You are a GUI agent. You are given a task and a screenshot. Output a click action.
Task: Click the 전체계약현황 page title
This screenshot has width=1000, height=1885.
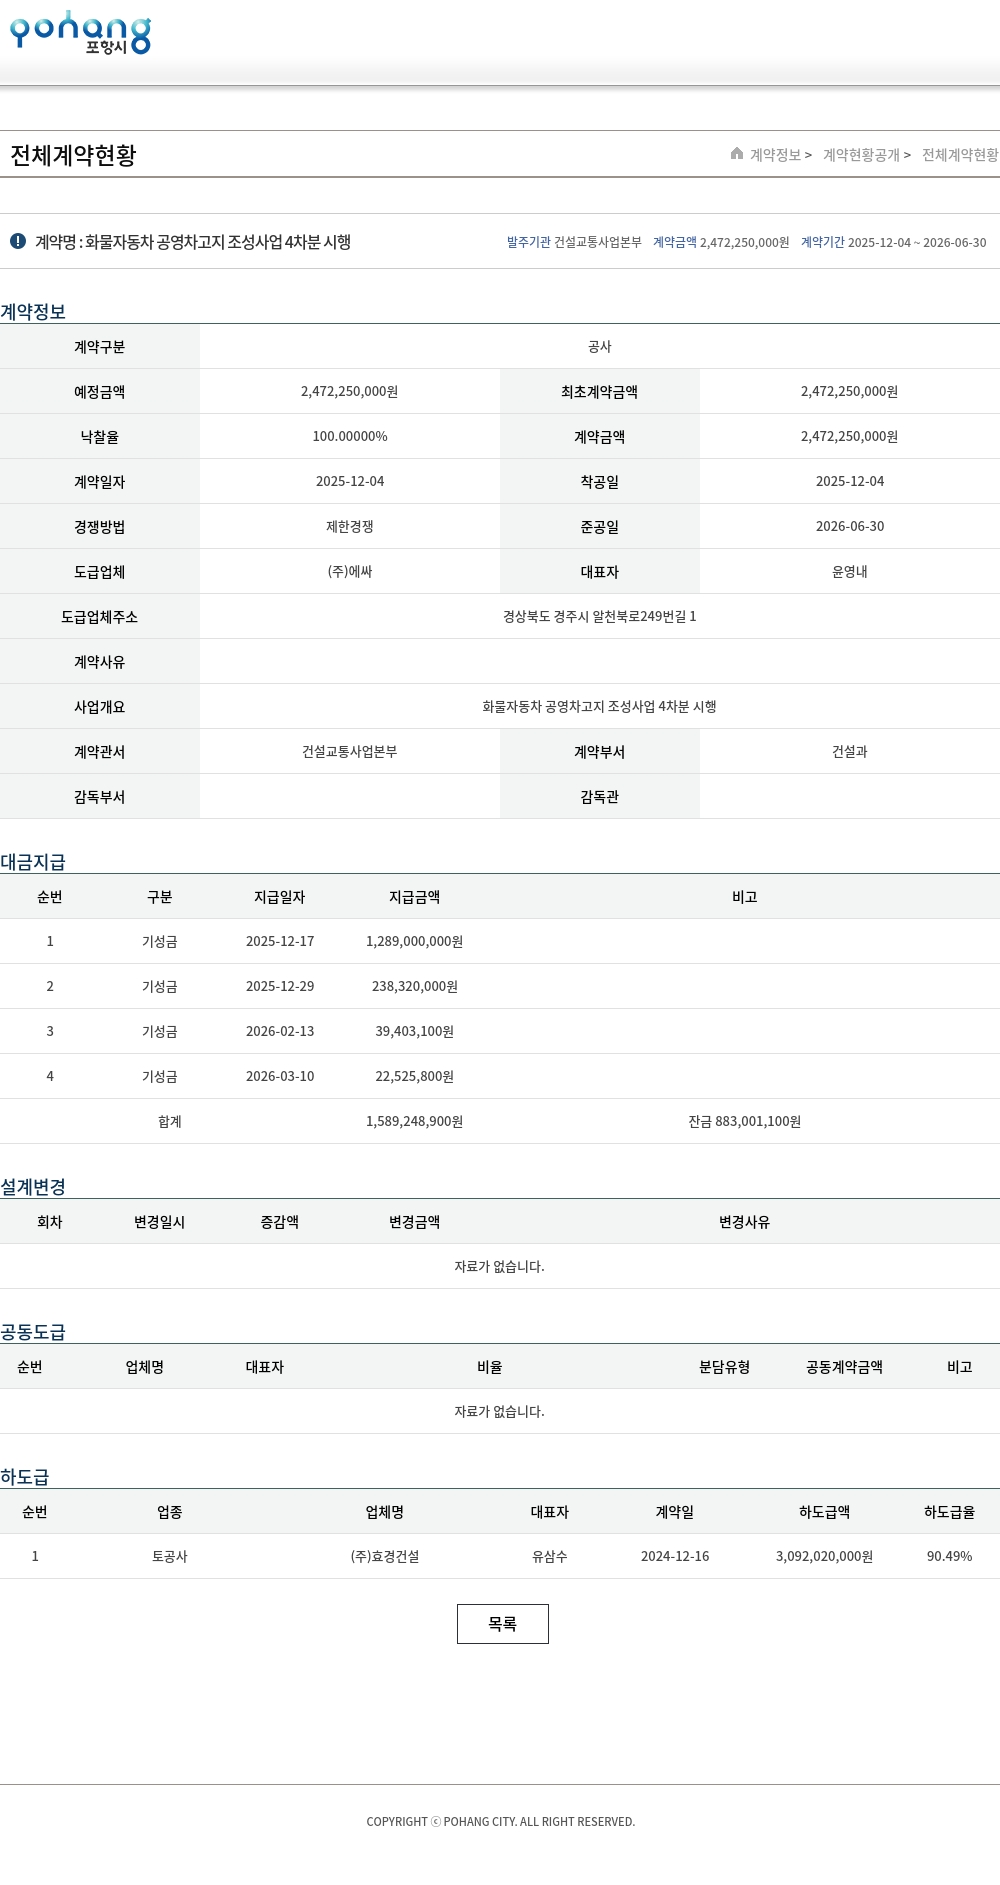(73, 156)
